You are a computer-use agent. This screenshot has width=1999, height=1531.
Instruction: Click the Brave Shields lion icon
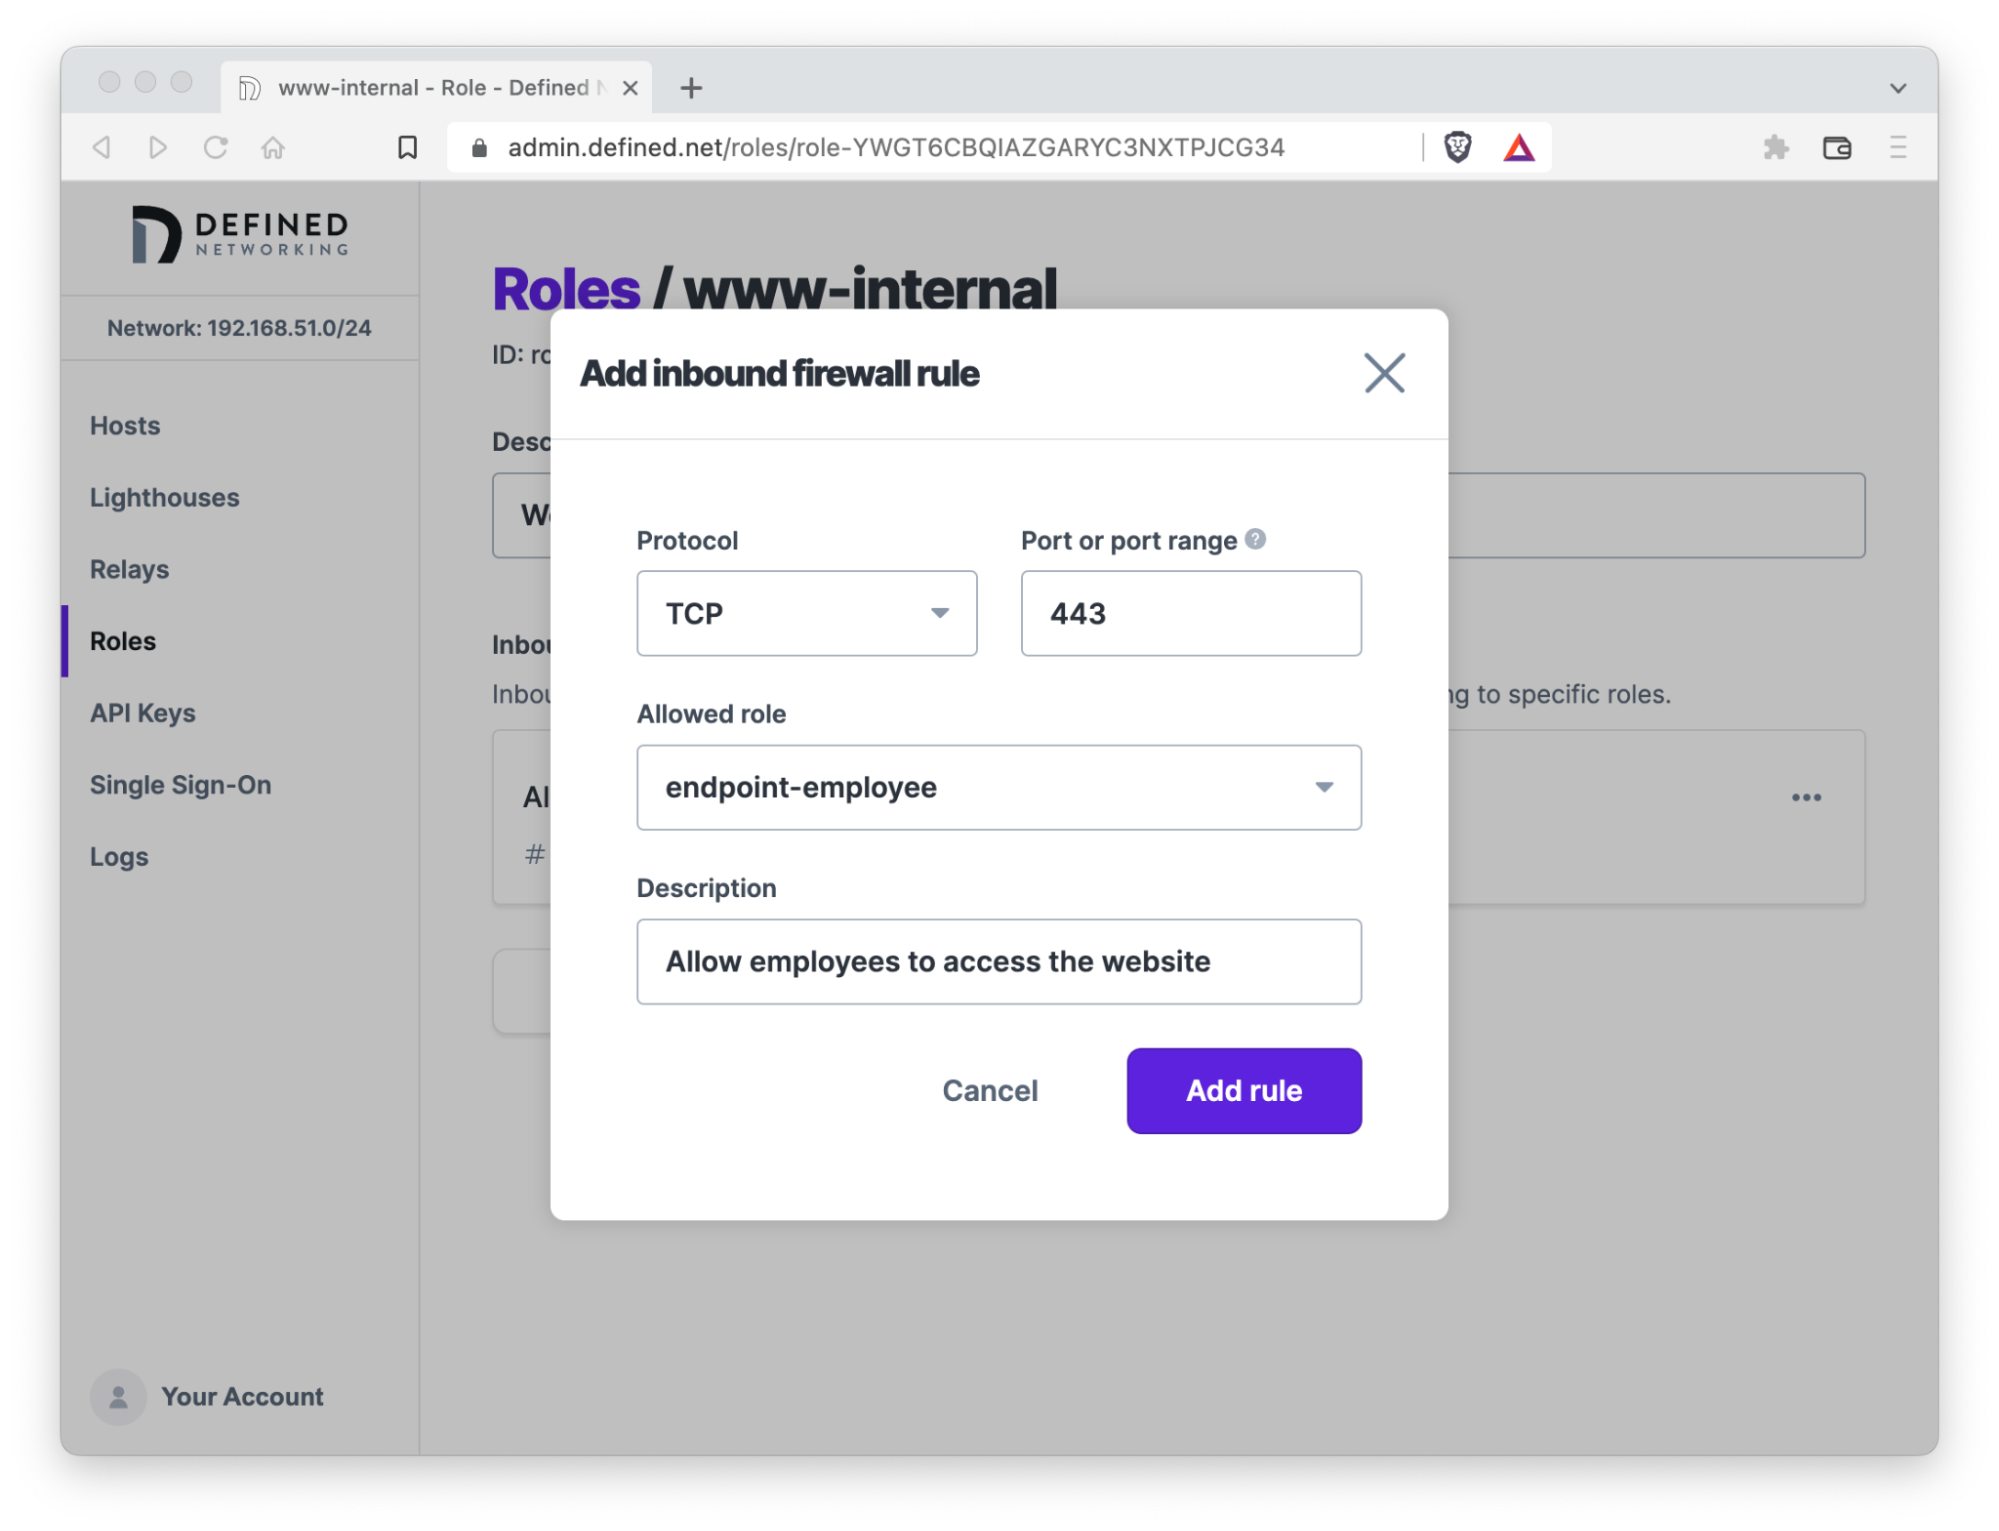pyautogui.click(x=1457, y=148)
